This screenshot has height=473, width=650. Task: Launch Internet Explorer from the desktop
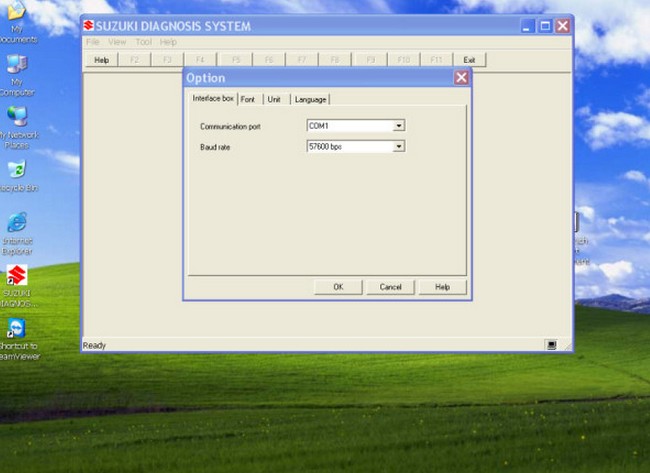click(x=17, y=233)
